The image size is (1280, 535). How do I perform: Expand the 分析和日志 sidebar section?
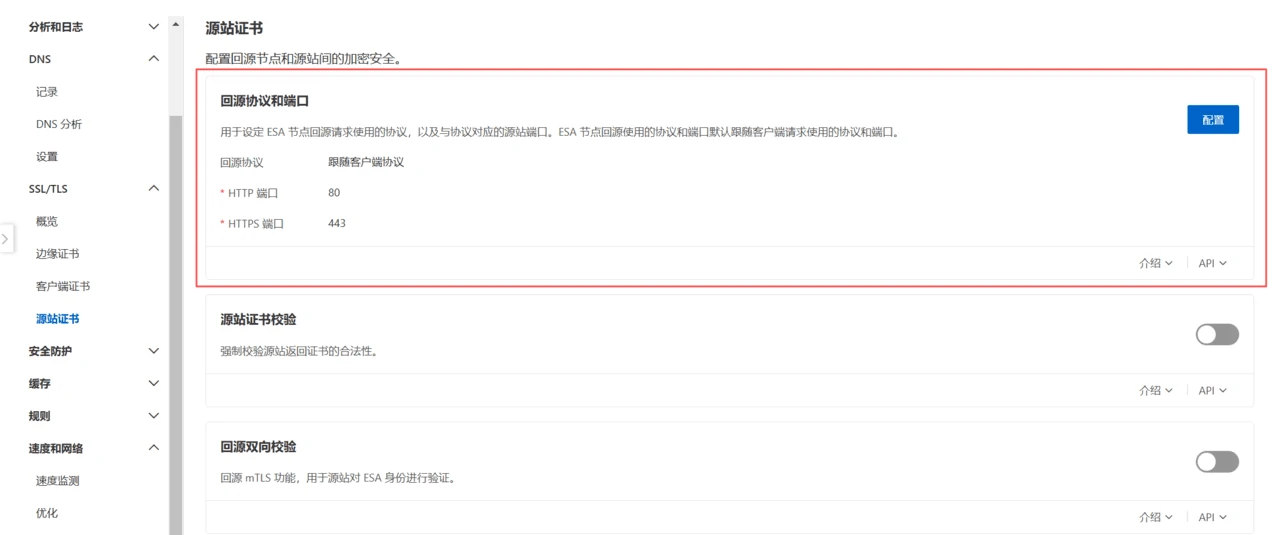(x=153, y=27)
